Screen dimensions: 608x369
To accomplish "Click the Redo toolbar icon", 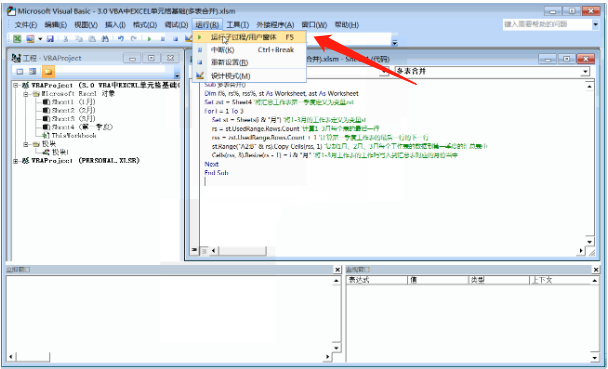I will (x=134, y=38).
